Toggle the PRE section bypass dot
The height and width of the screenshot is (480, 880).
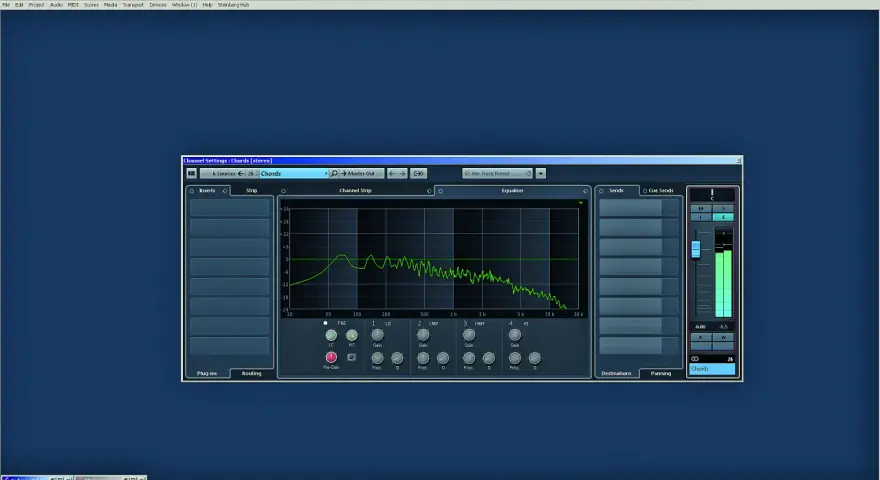click(326, 323)
